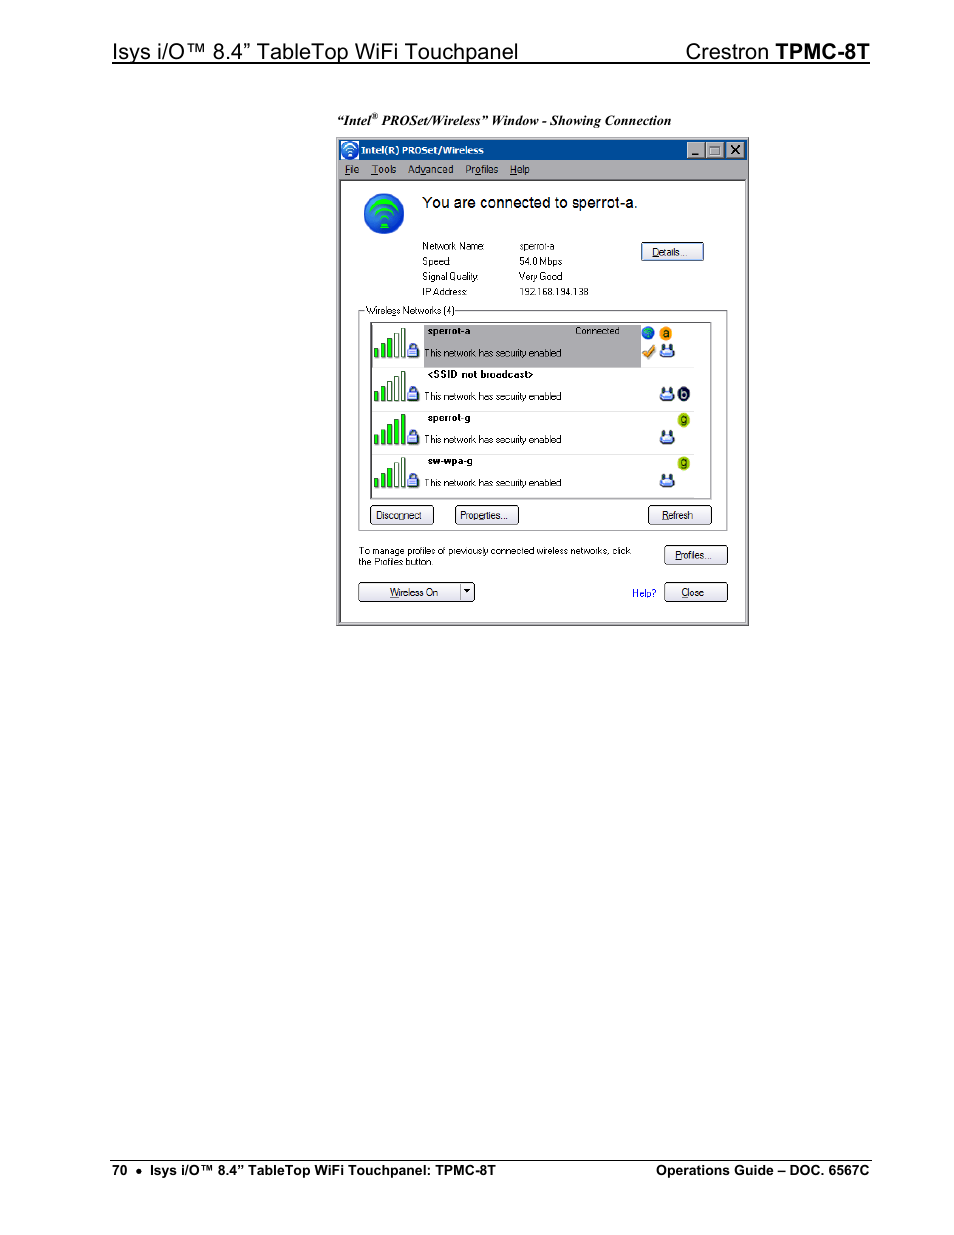954x1235 pixels.
Task: Open the Advanced menu
Action: [431, 170]
